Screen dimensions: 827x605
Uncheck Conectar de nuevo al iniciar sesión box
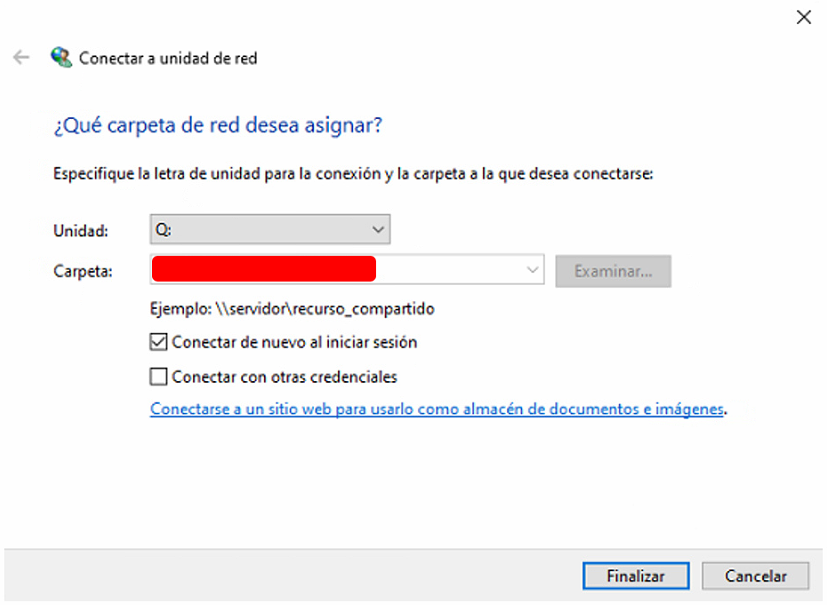pyautogui.click(x=158, y=342)
